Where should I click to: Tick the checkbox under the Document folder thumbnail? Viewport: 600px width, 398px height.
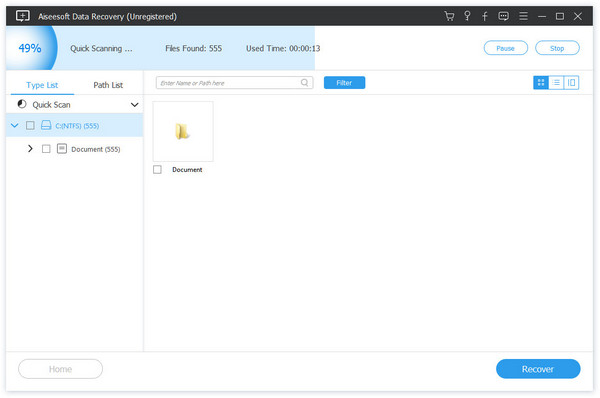coord(157,170)
